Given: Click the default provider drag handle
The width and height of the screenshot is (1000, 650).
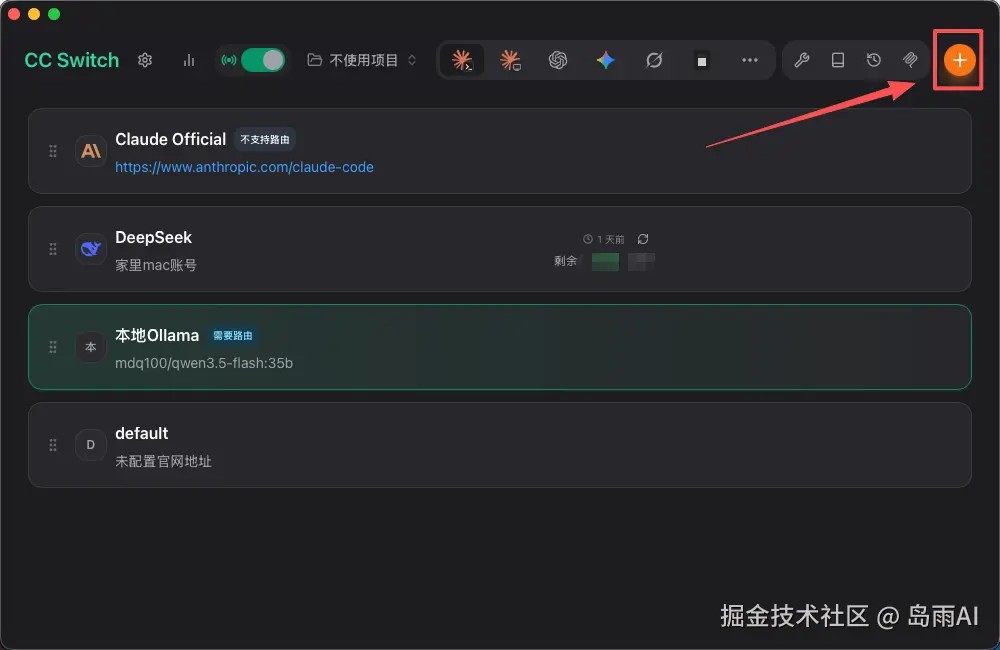Looking at the screenshot, I should pyautogui.click(x=53, y=445).
